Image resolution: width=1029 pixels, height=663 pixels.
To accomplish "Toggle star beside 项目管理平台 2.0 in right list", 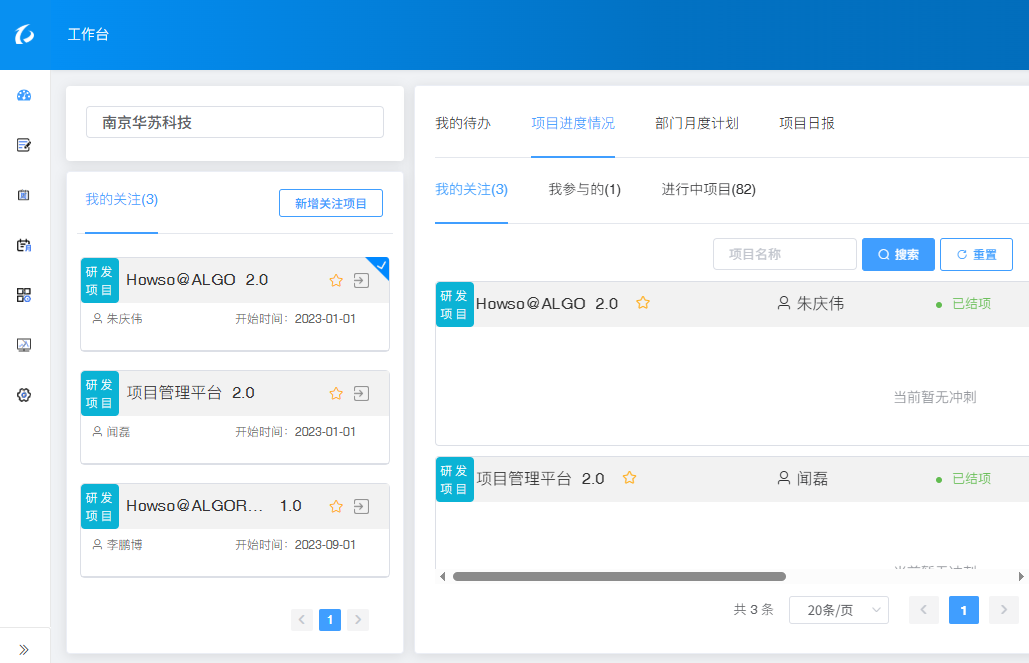I will pos(629,477).
